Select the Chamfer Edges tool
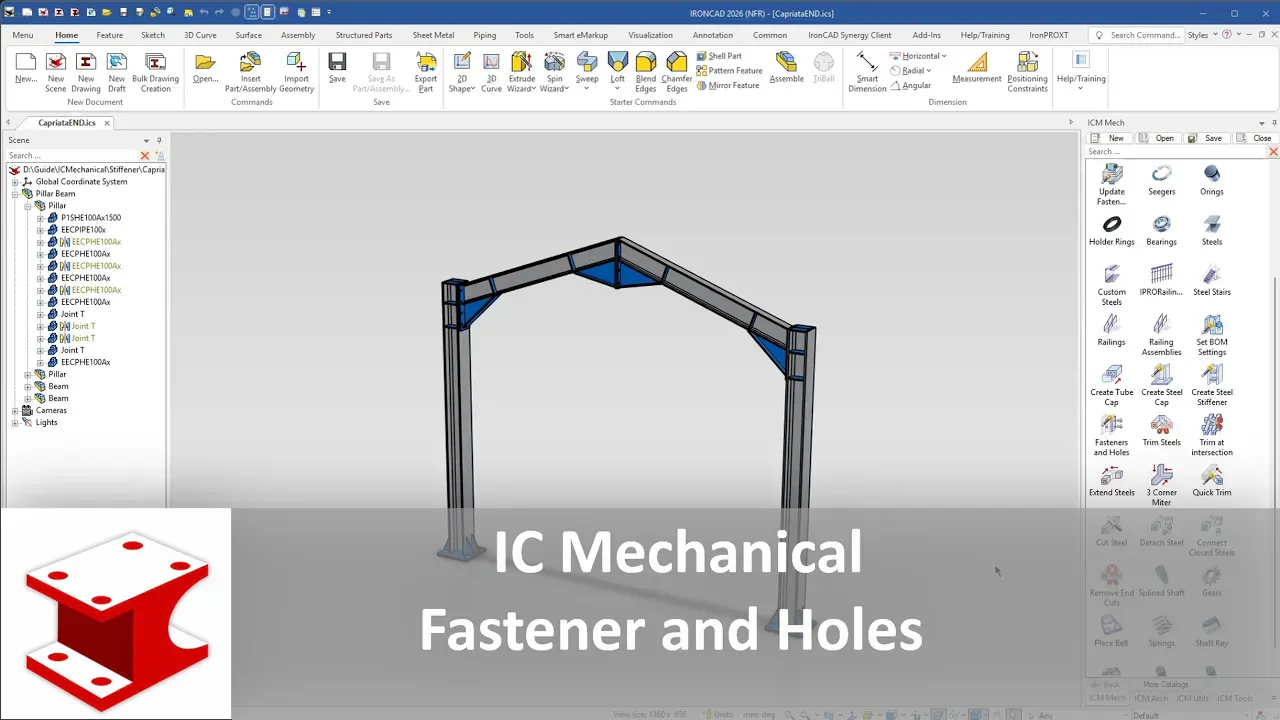1280x720 pixels. pos(677,72)
